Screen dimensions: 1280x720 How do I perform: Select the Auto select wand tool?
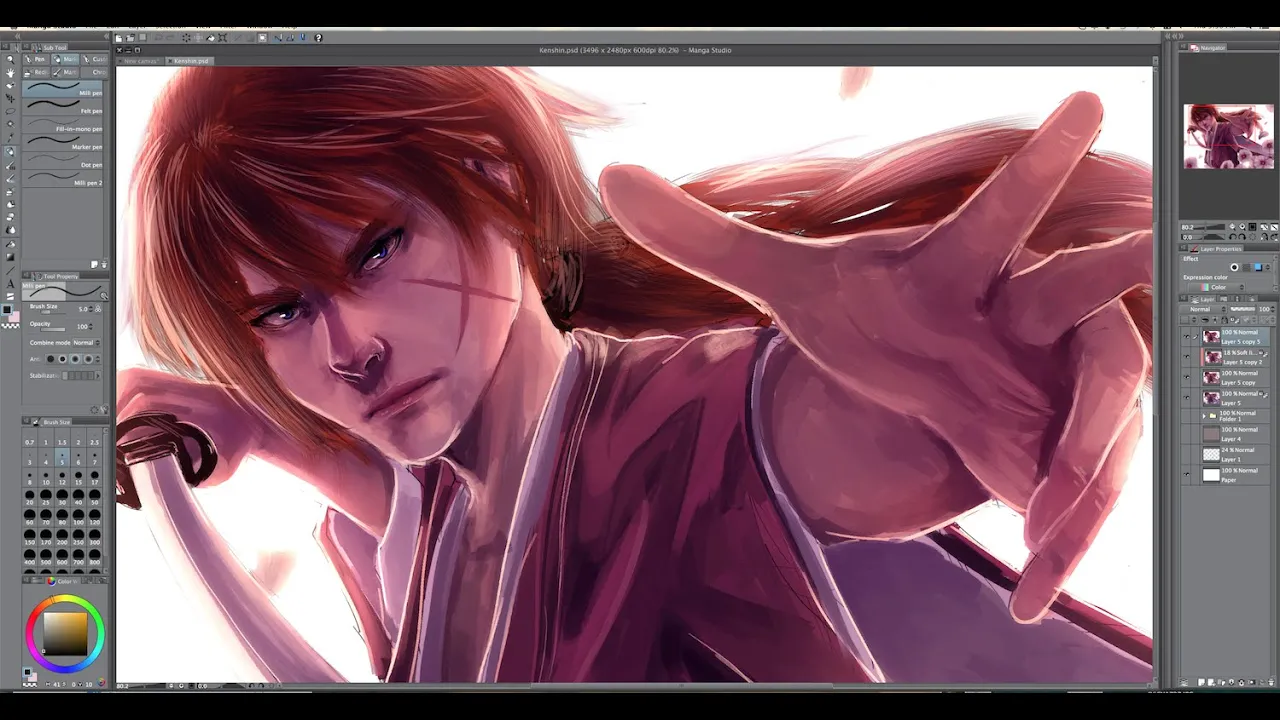pos(10,124)
